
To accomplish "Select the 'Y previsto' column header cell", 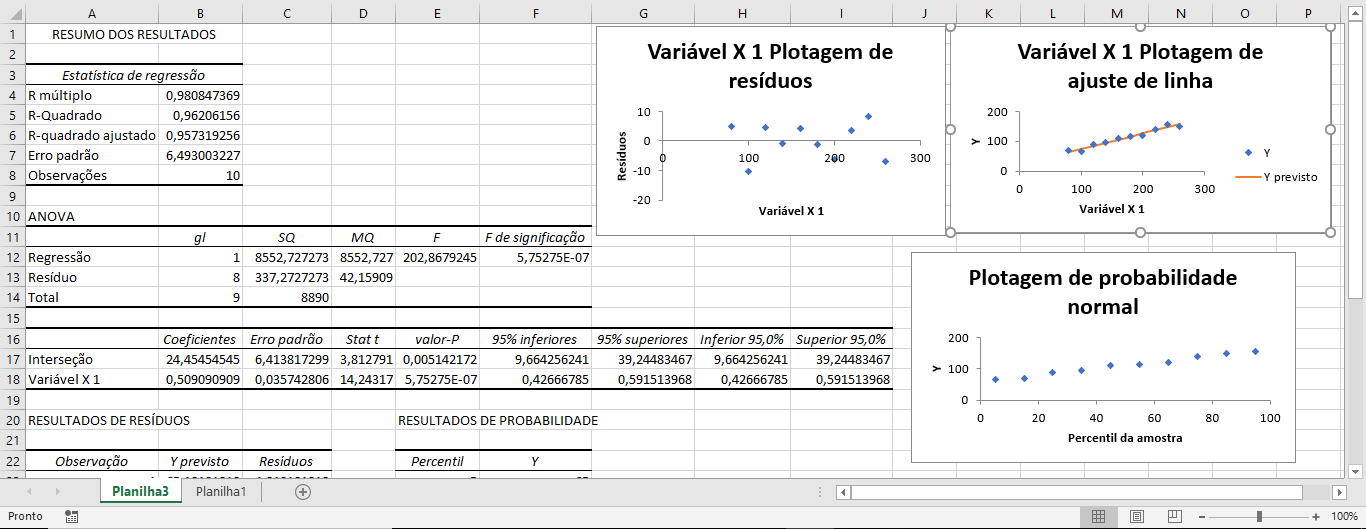I will tap(200, 461).
